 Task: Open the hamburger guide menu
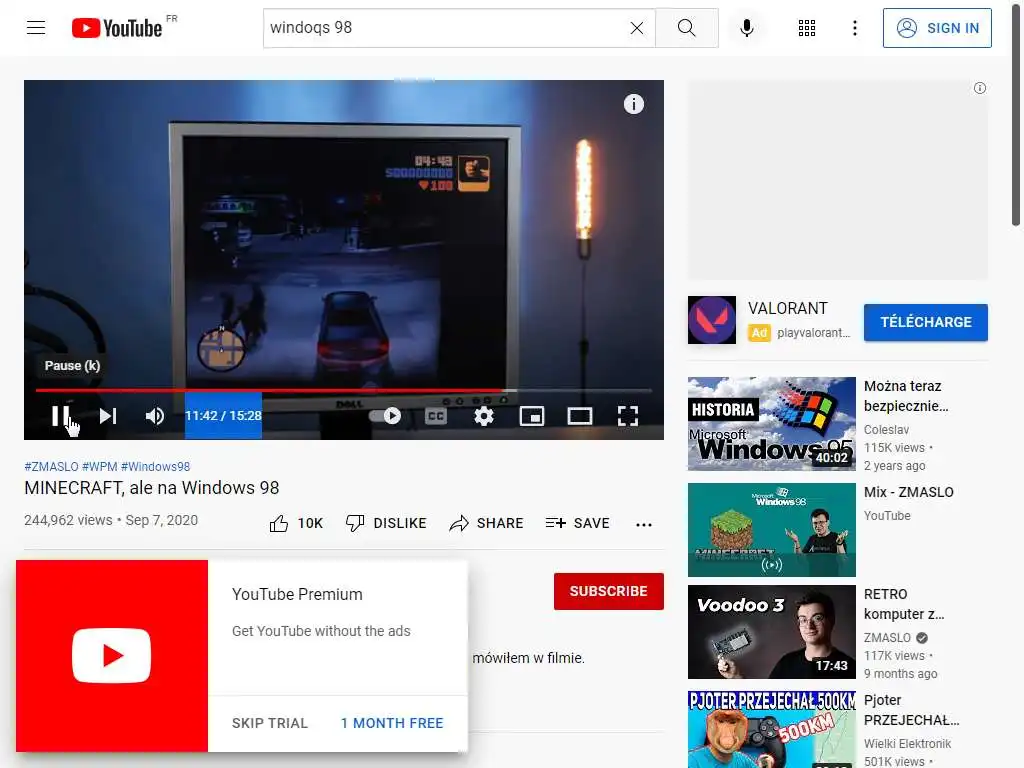click(x=36, y=27)
